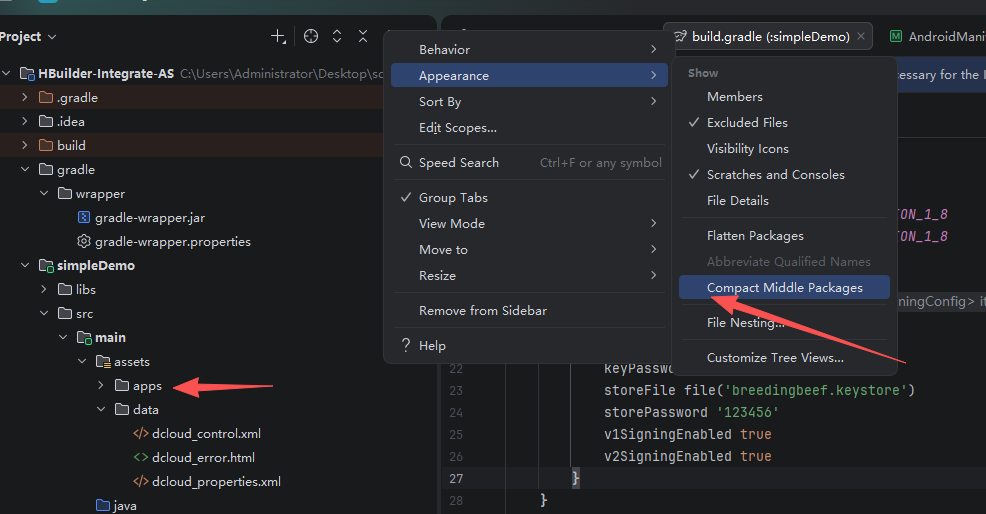Click the assets folder icon
Screen dimensions: 986x514
pyautogui.click(x=103, y=362)
